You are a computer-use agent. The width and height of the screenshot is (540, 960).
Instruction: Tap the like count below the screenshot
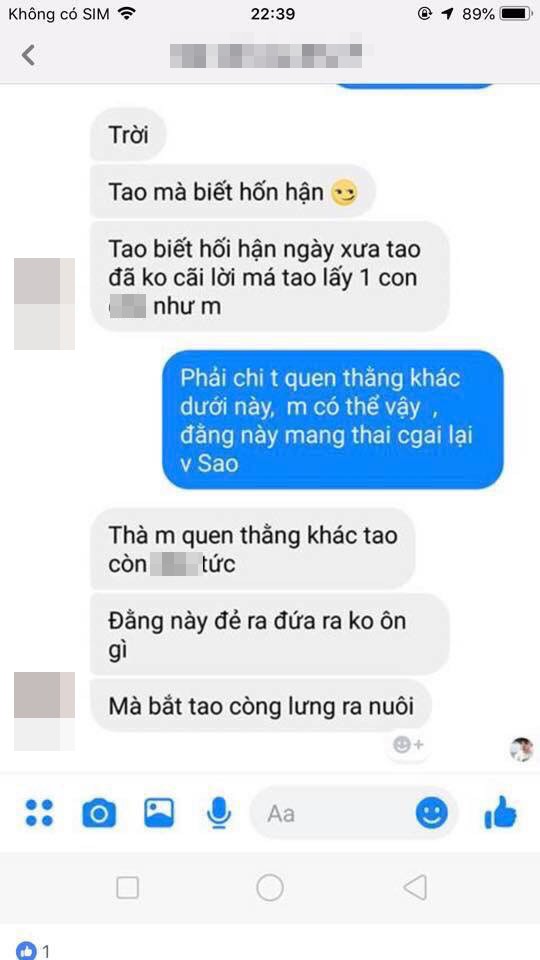[34, 950]
